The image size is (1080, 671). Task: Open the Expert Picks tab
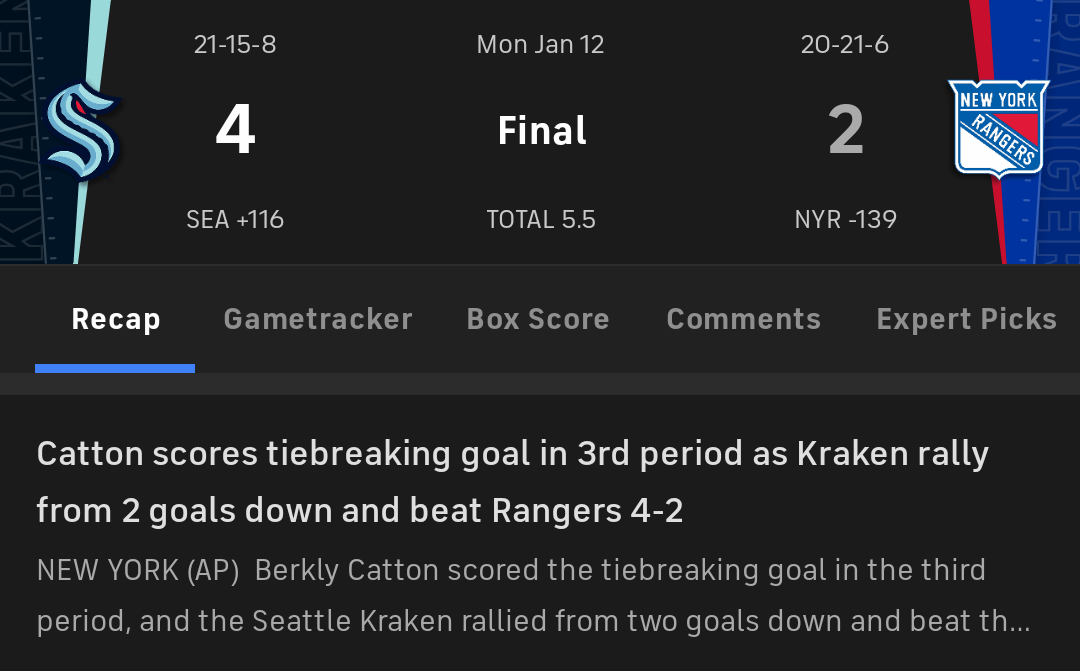tap(966, 318)
